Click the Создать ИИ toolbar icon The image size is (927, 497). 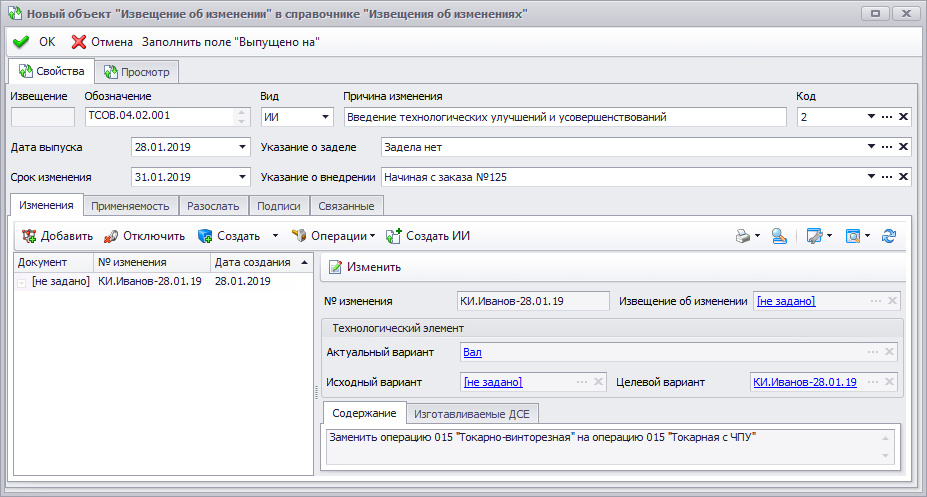pos(394,236)
